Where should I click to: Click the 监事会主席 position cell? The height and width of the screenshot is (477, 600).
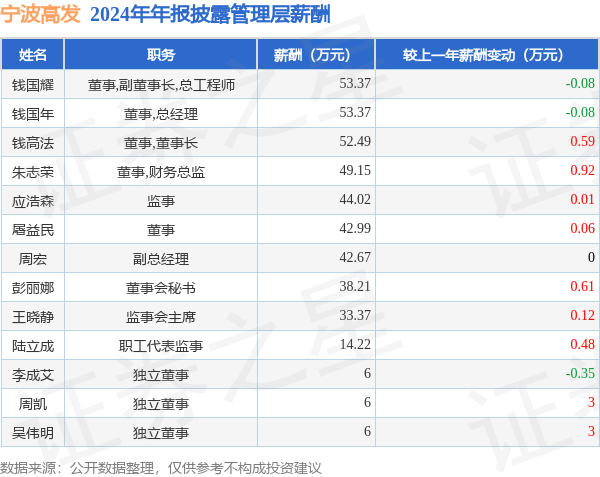[x=161, y=317]
